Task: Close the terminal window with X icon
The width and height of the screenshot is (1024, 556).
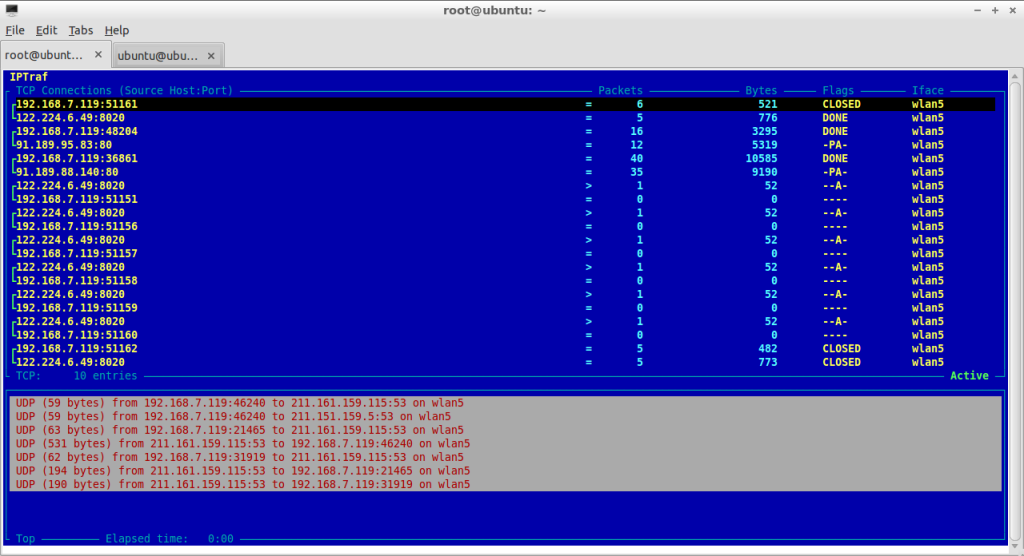Action: click(x=1013, y=10)
